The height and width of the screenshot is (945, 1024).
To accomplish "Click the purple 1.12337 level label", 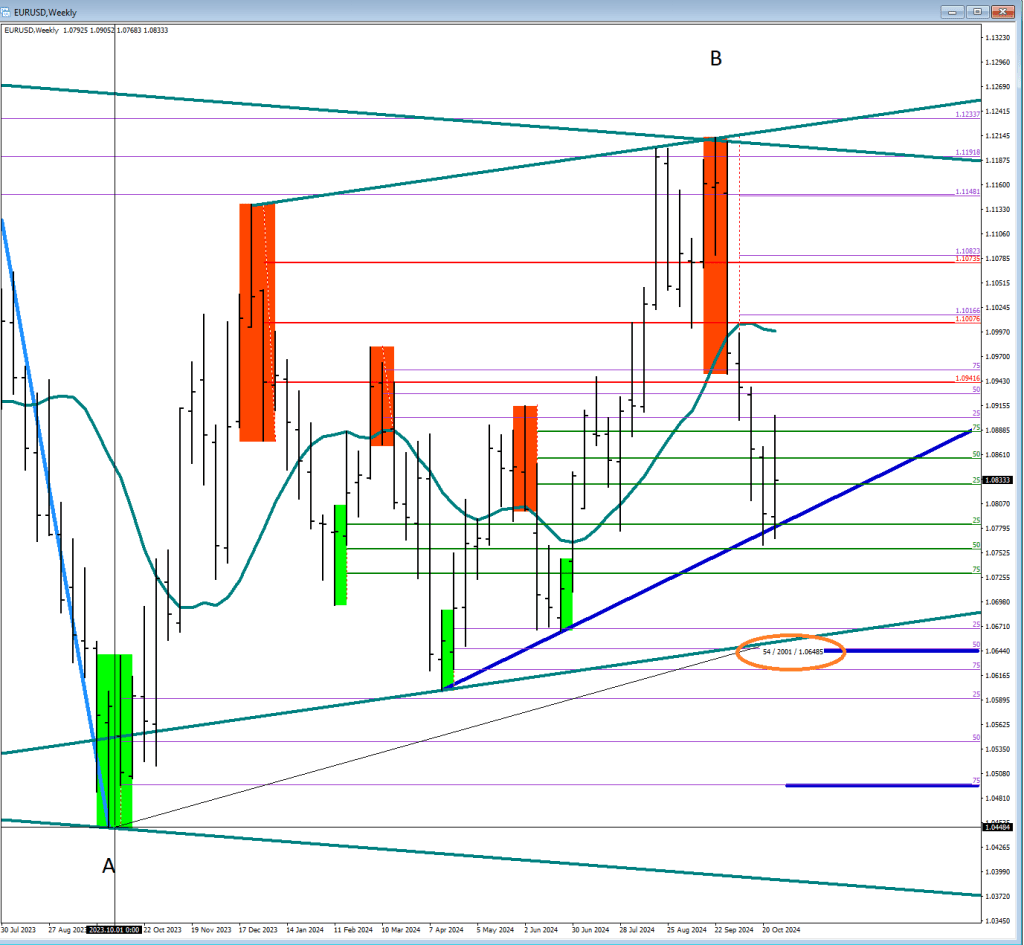I will (967, 115).
